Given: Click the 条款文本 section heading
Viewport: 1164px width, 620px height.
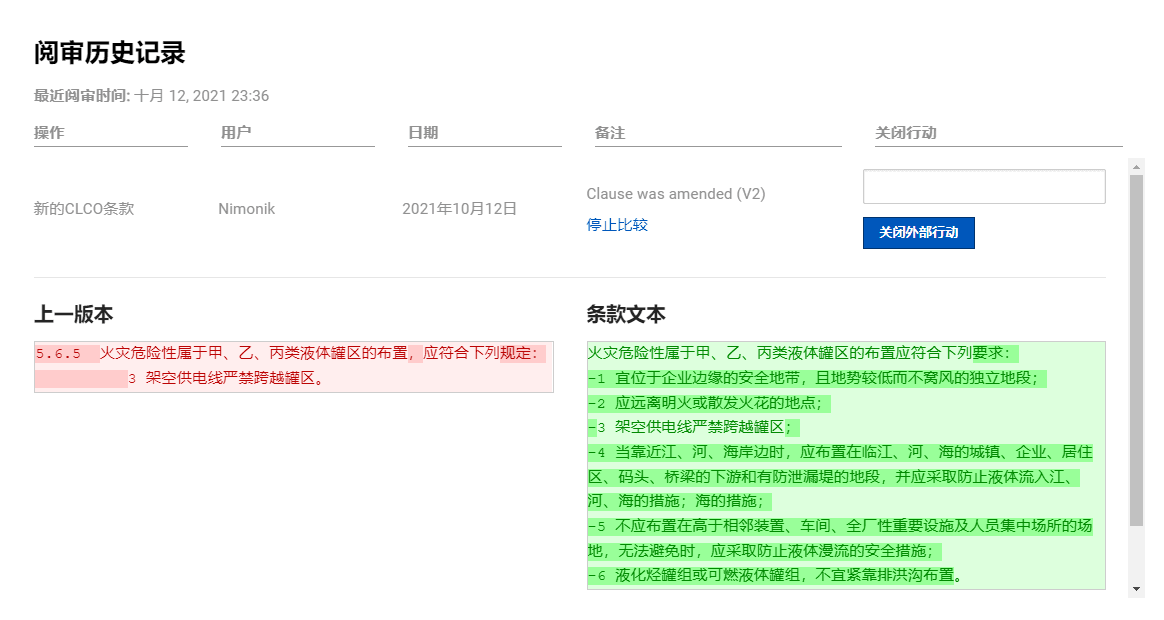Looking at the screenshot, I should point(625,314).
